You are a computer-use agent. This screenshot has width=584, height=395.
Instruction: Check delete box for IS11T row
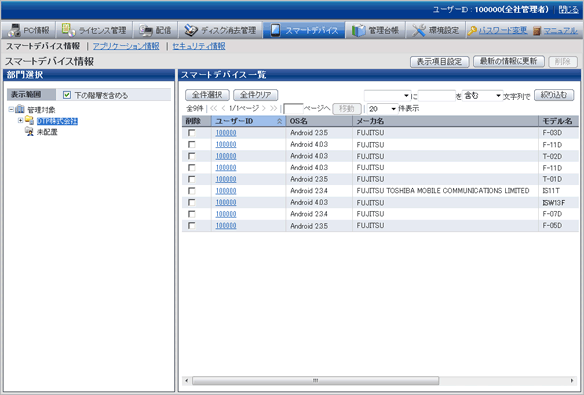(191, 191)
